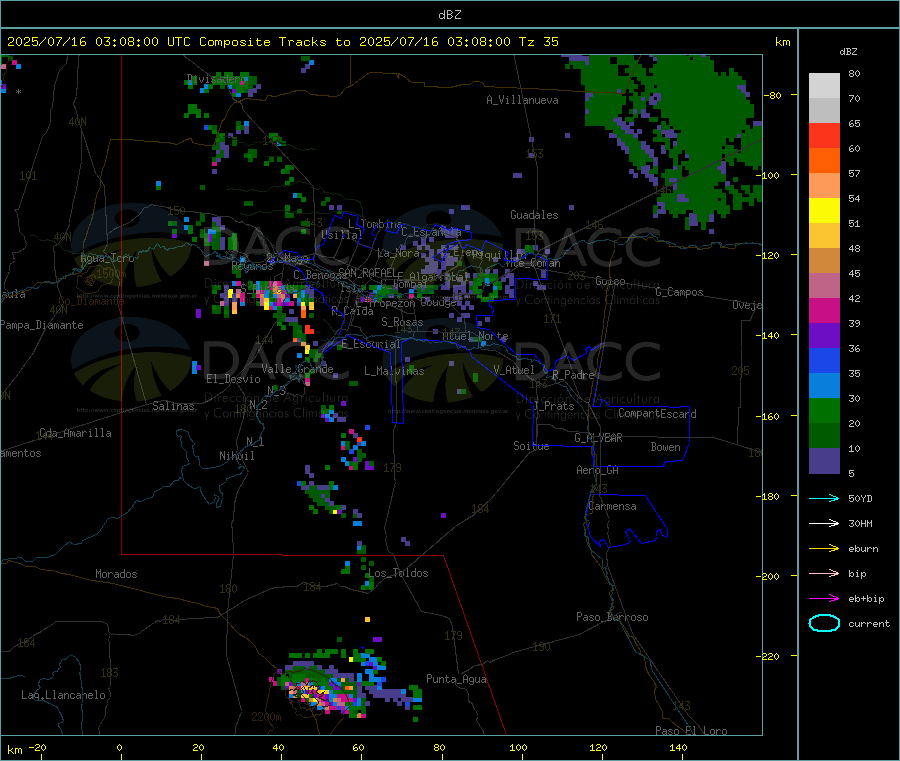Click the A_Villanueva map label
The height and width of the screenshot is (761, 900).
point(522,100)
